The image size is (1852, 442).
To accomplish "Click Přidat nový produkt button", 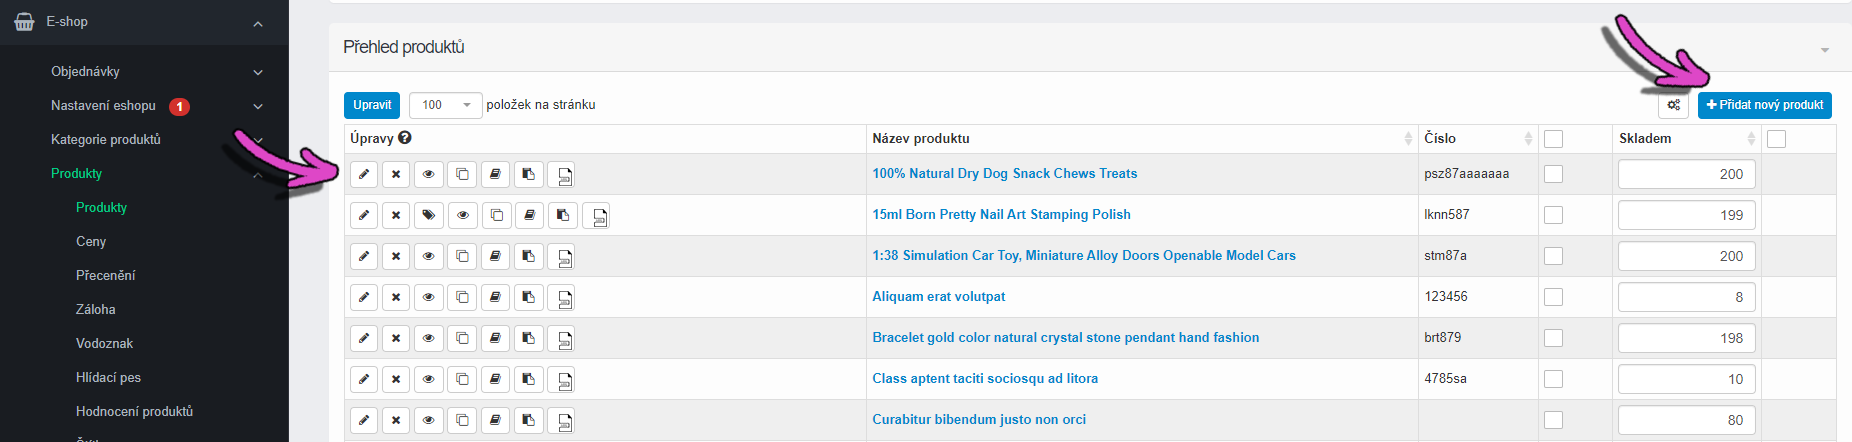I will point(1765,105).
